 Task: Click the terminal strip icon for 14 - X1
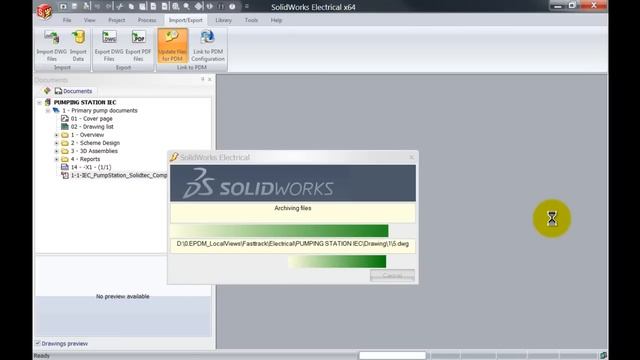point(64,167)
